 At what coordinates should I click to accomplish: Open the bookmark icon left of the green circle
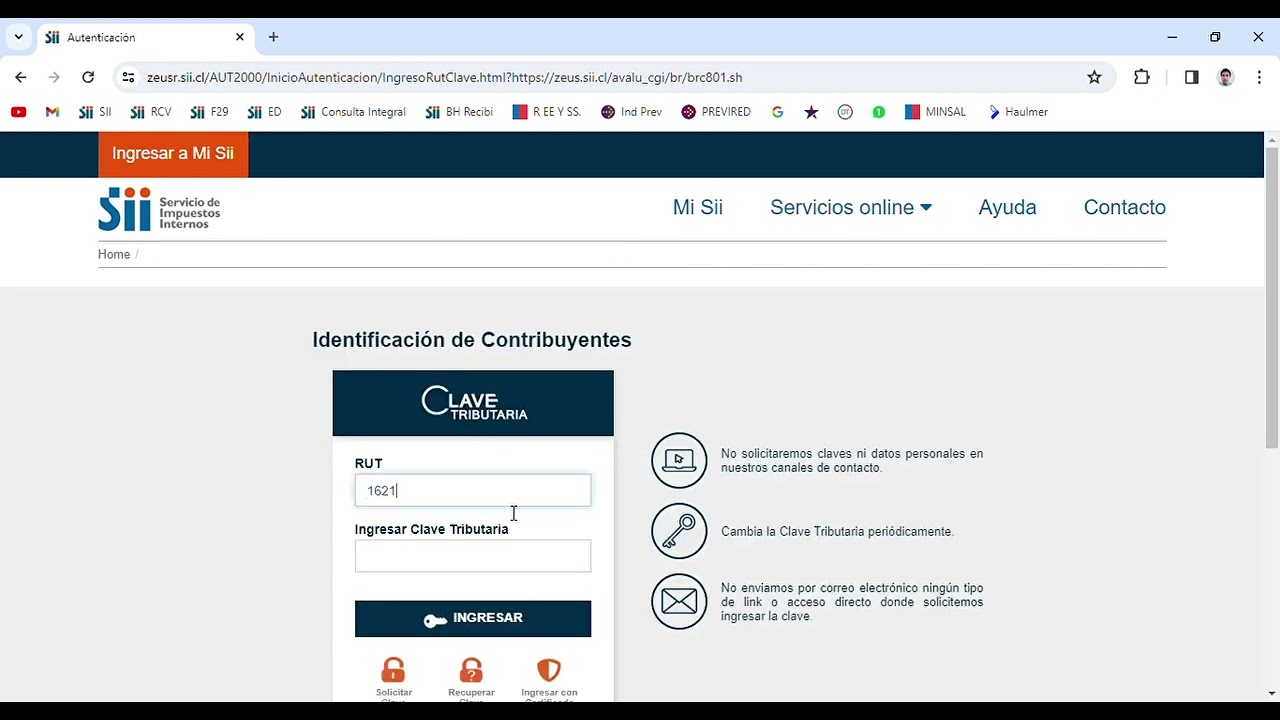point(845,112)
